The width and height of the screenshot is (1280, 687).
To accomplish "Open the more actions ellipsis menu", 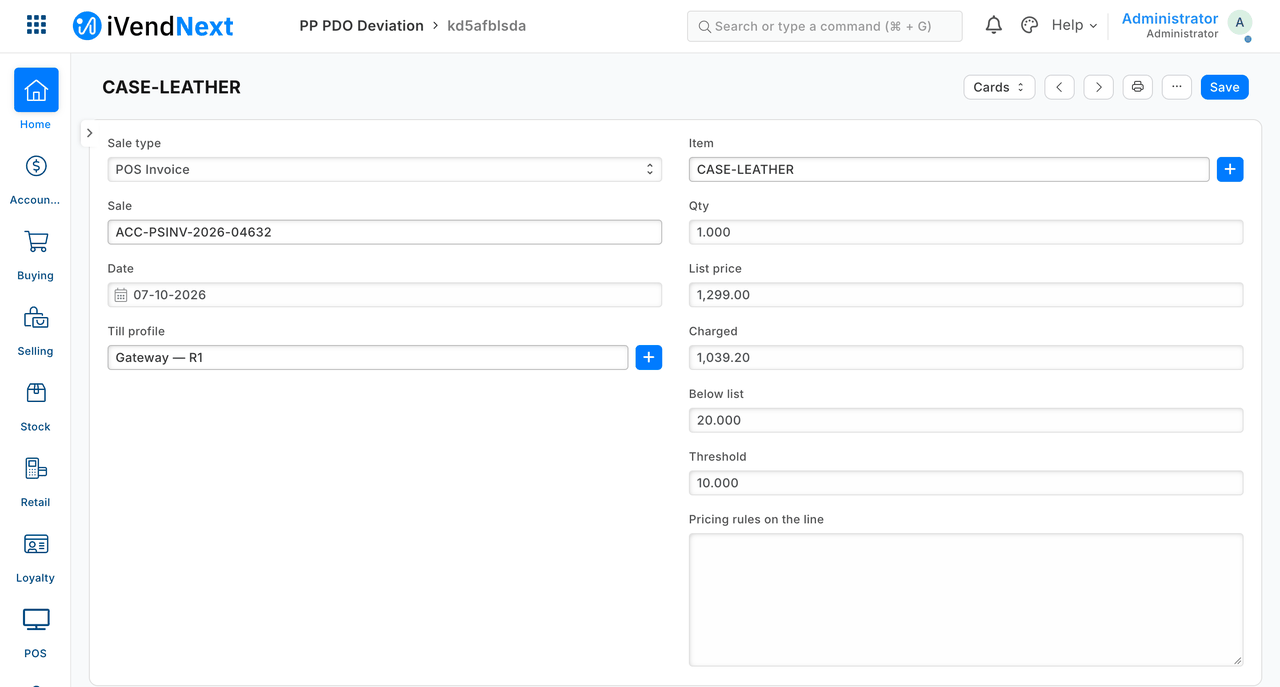I will pos(1177,87).
